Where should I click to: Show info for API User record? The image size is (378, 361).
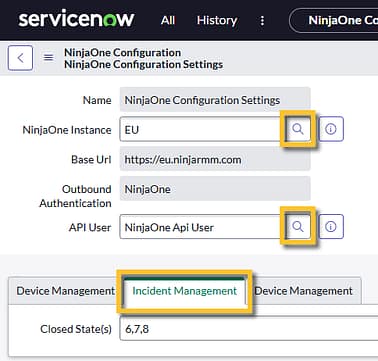331,227
